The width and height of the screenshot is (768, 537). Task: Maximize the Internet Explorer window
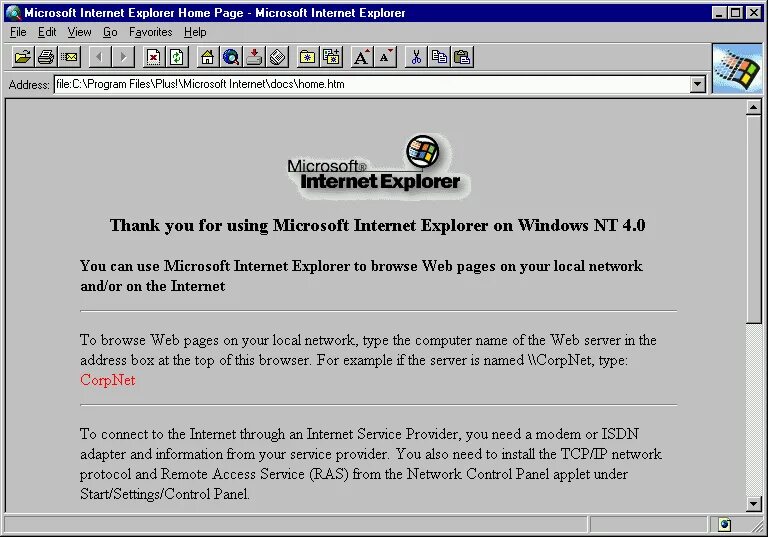pyautogui.click(x=736, y=13)
